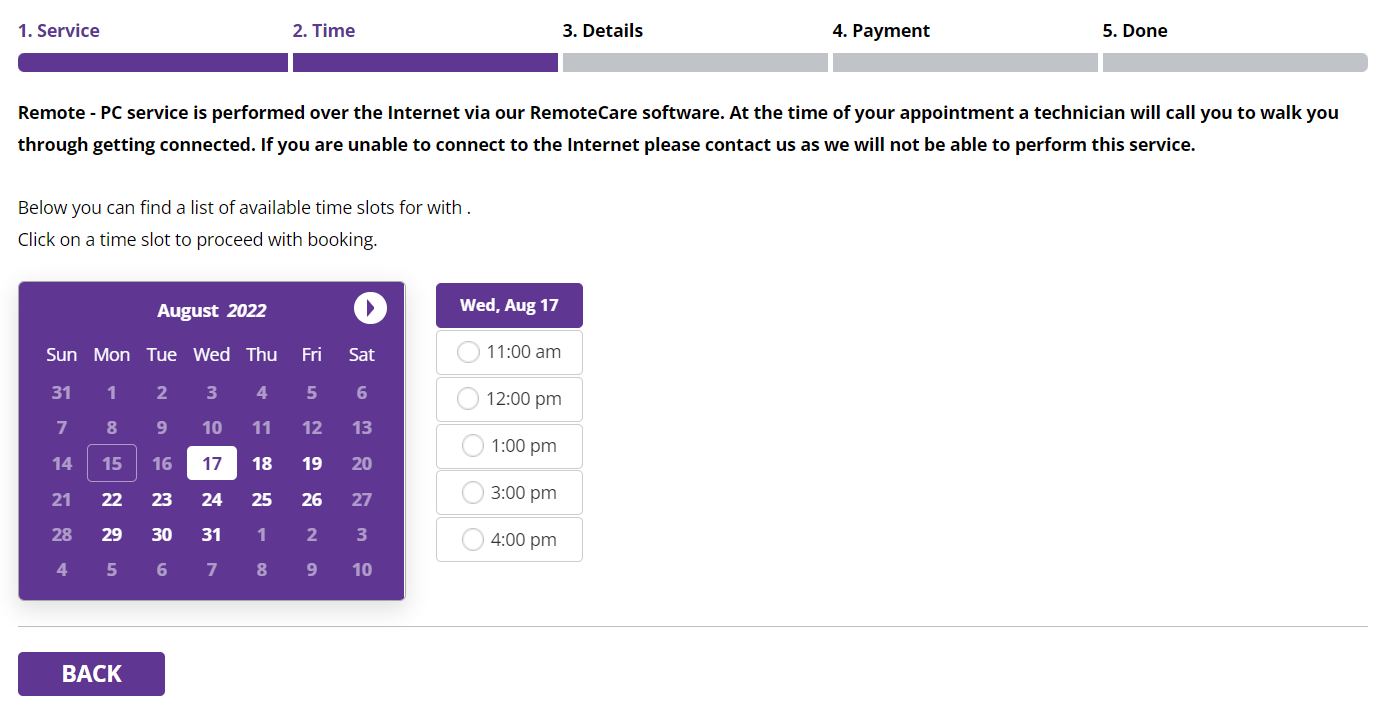
Task: Open the 1. Service step tab
Action: 59,31
